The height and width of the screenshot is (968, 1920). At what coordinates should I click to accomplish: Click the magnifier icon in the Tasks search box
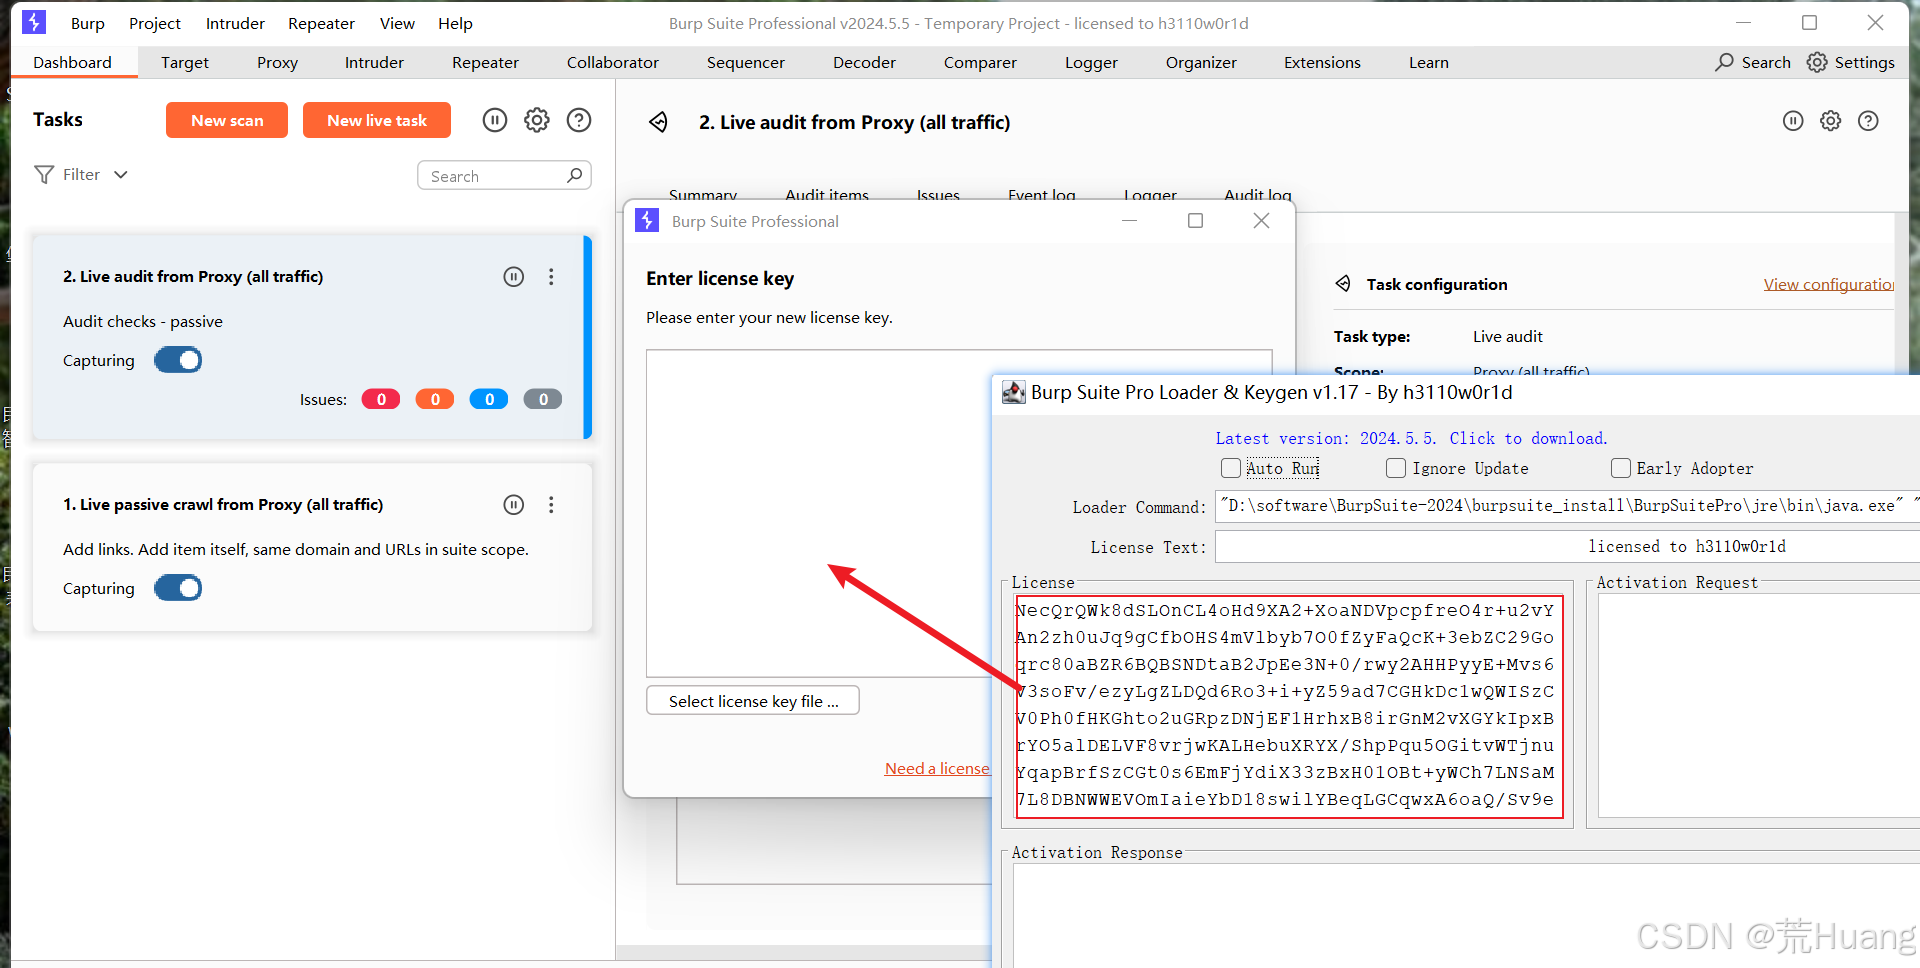pyautogui.click(x=574, y=175)
